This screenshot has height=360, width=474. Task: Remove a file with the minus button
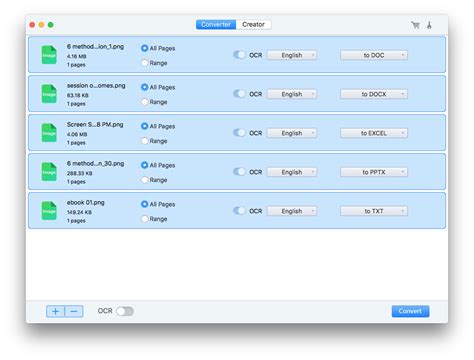[74, 311]
